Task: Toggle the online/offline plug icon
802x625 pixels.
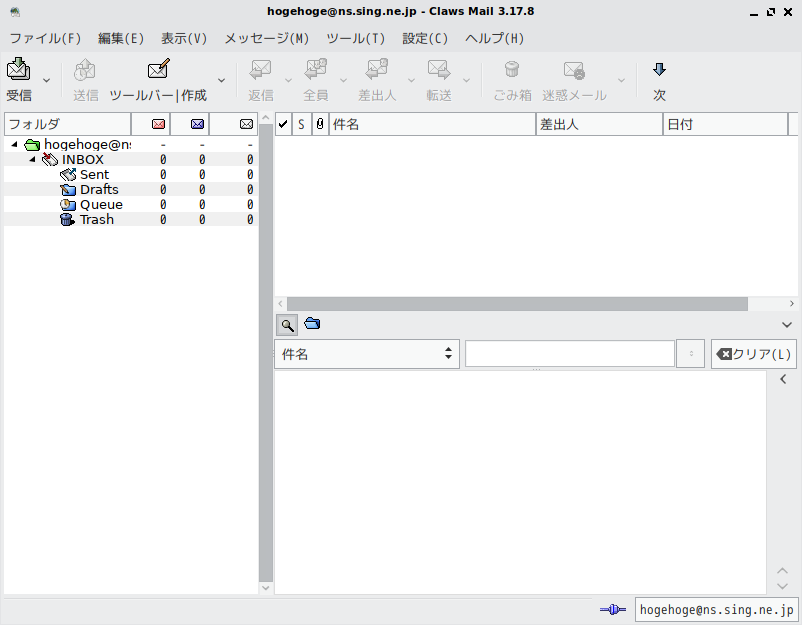Action: [x=613, y=609]
